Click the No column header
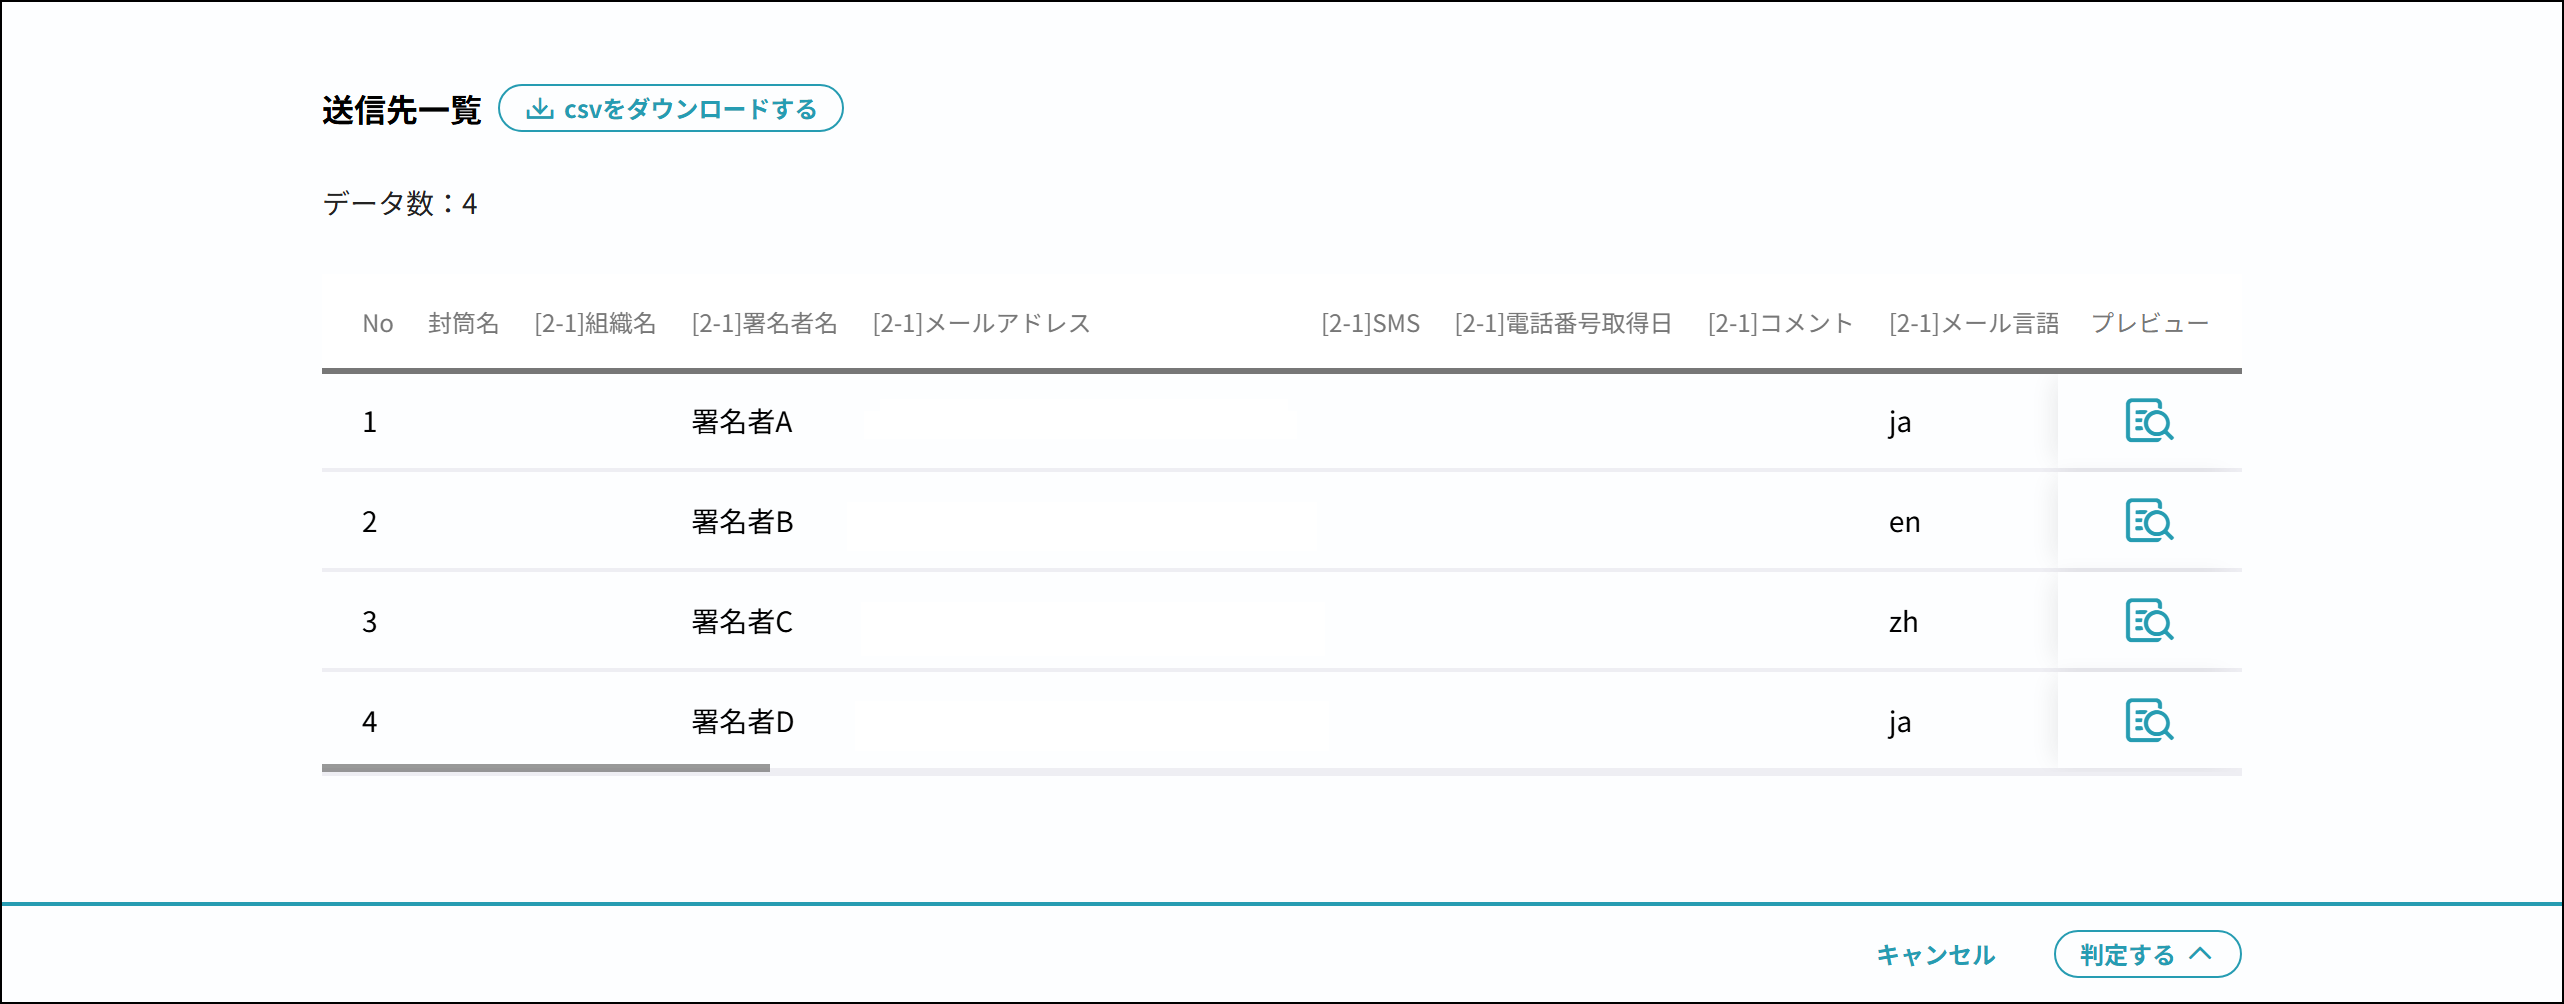 click(377, 323)
